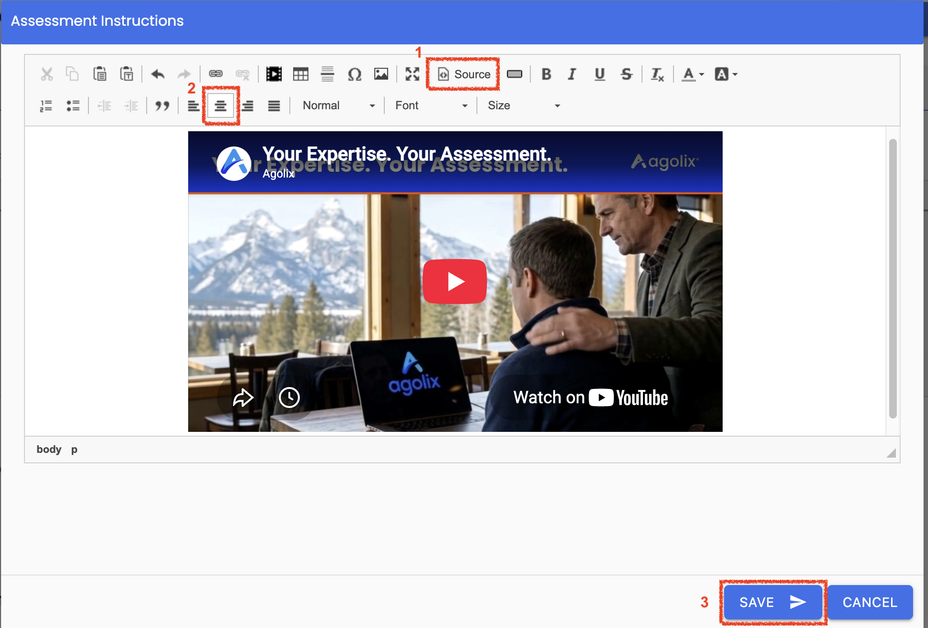Center align the content
This screenshot has height=628, width=928.
(220, 106)
